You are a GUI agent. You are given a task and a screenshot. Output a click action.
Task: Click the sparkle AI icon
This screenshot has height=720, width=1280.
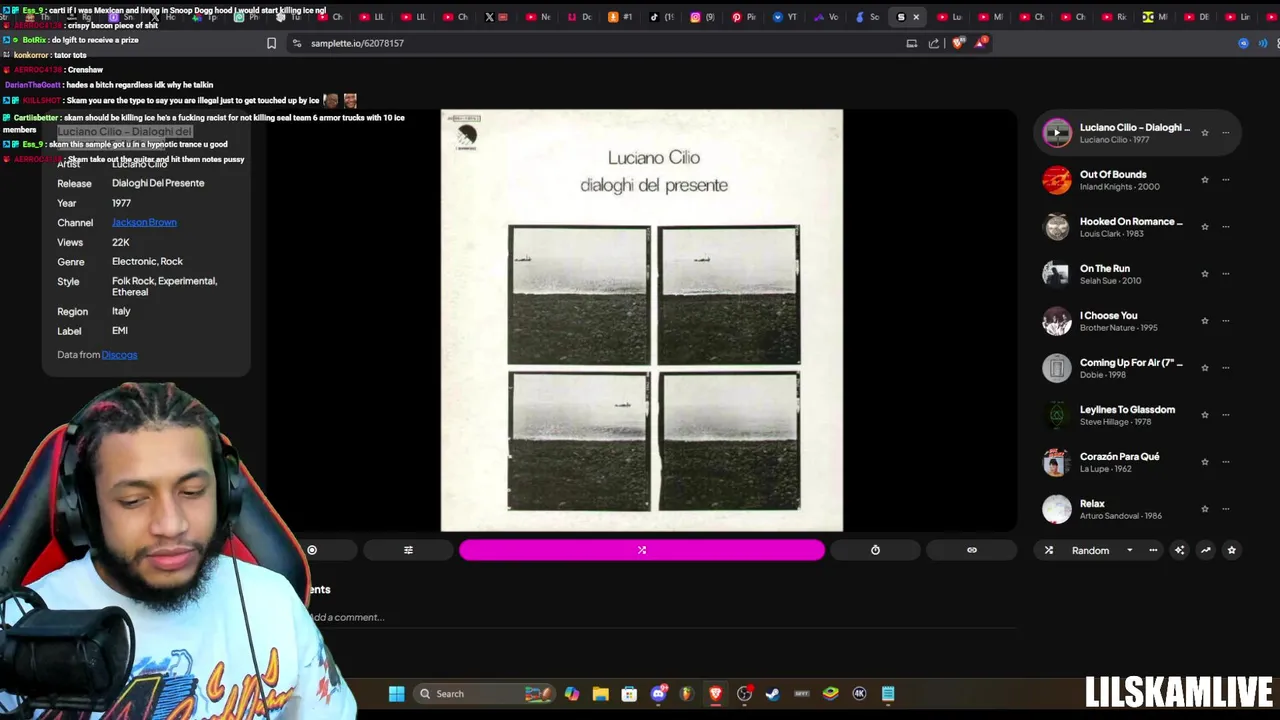click(1180, 550)
